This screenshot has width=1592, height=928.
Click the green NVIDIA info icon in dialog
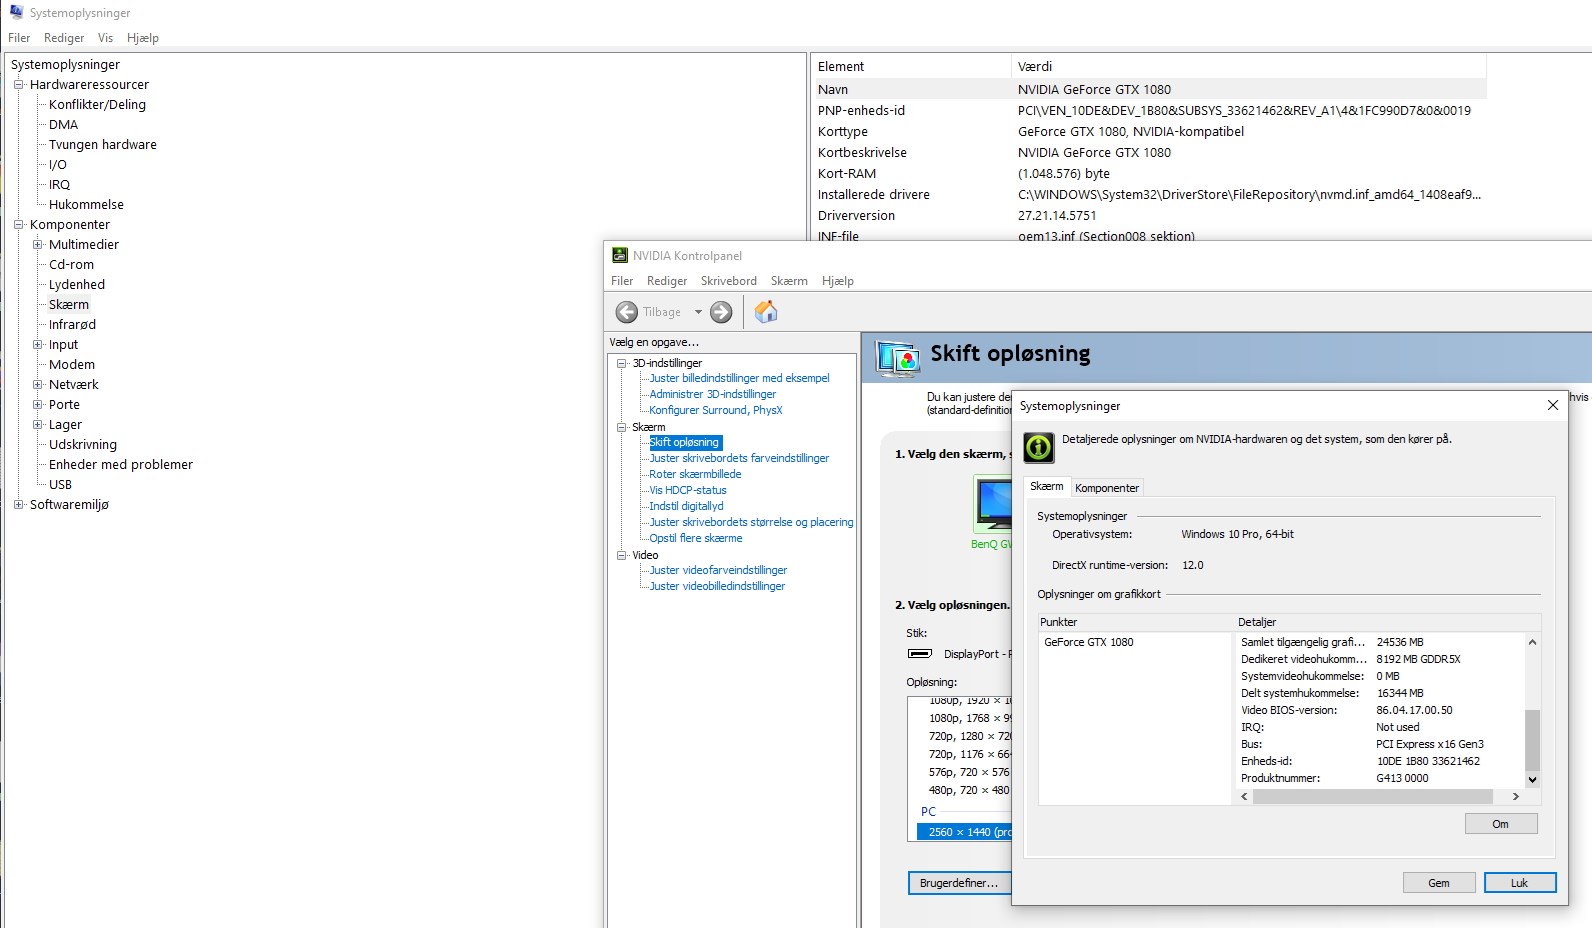1039,447
